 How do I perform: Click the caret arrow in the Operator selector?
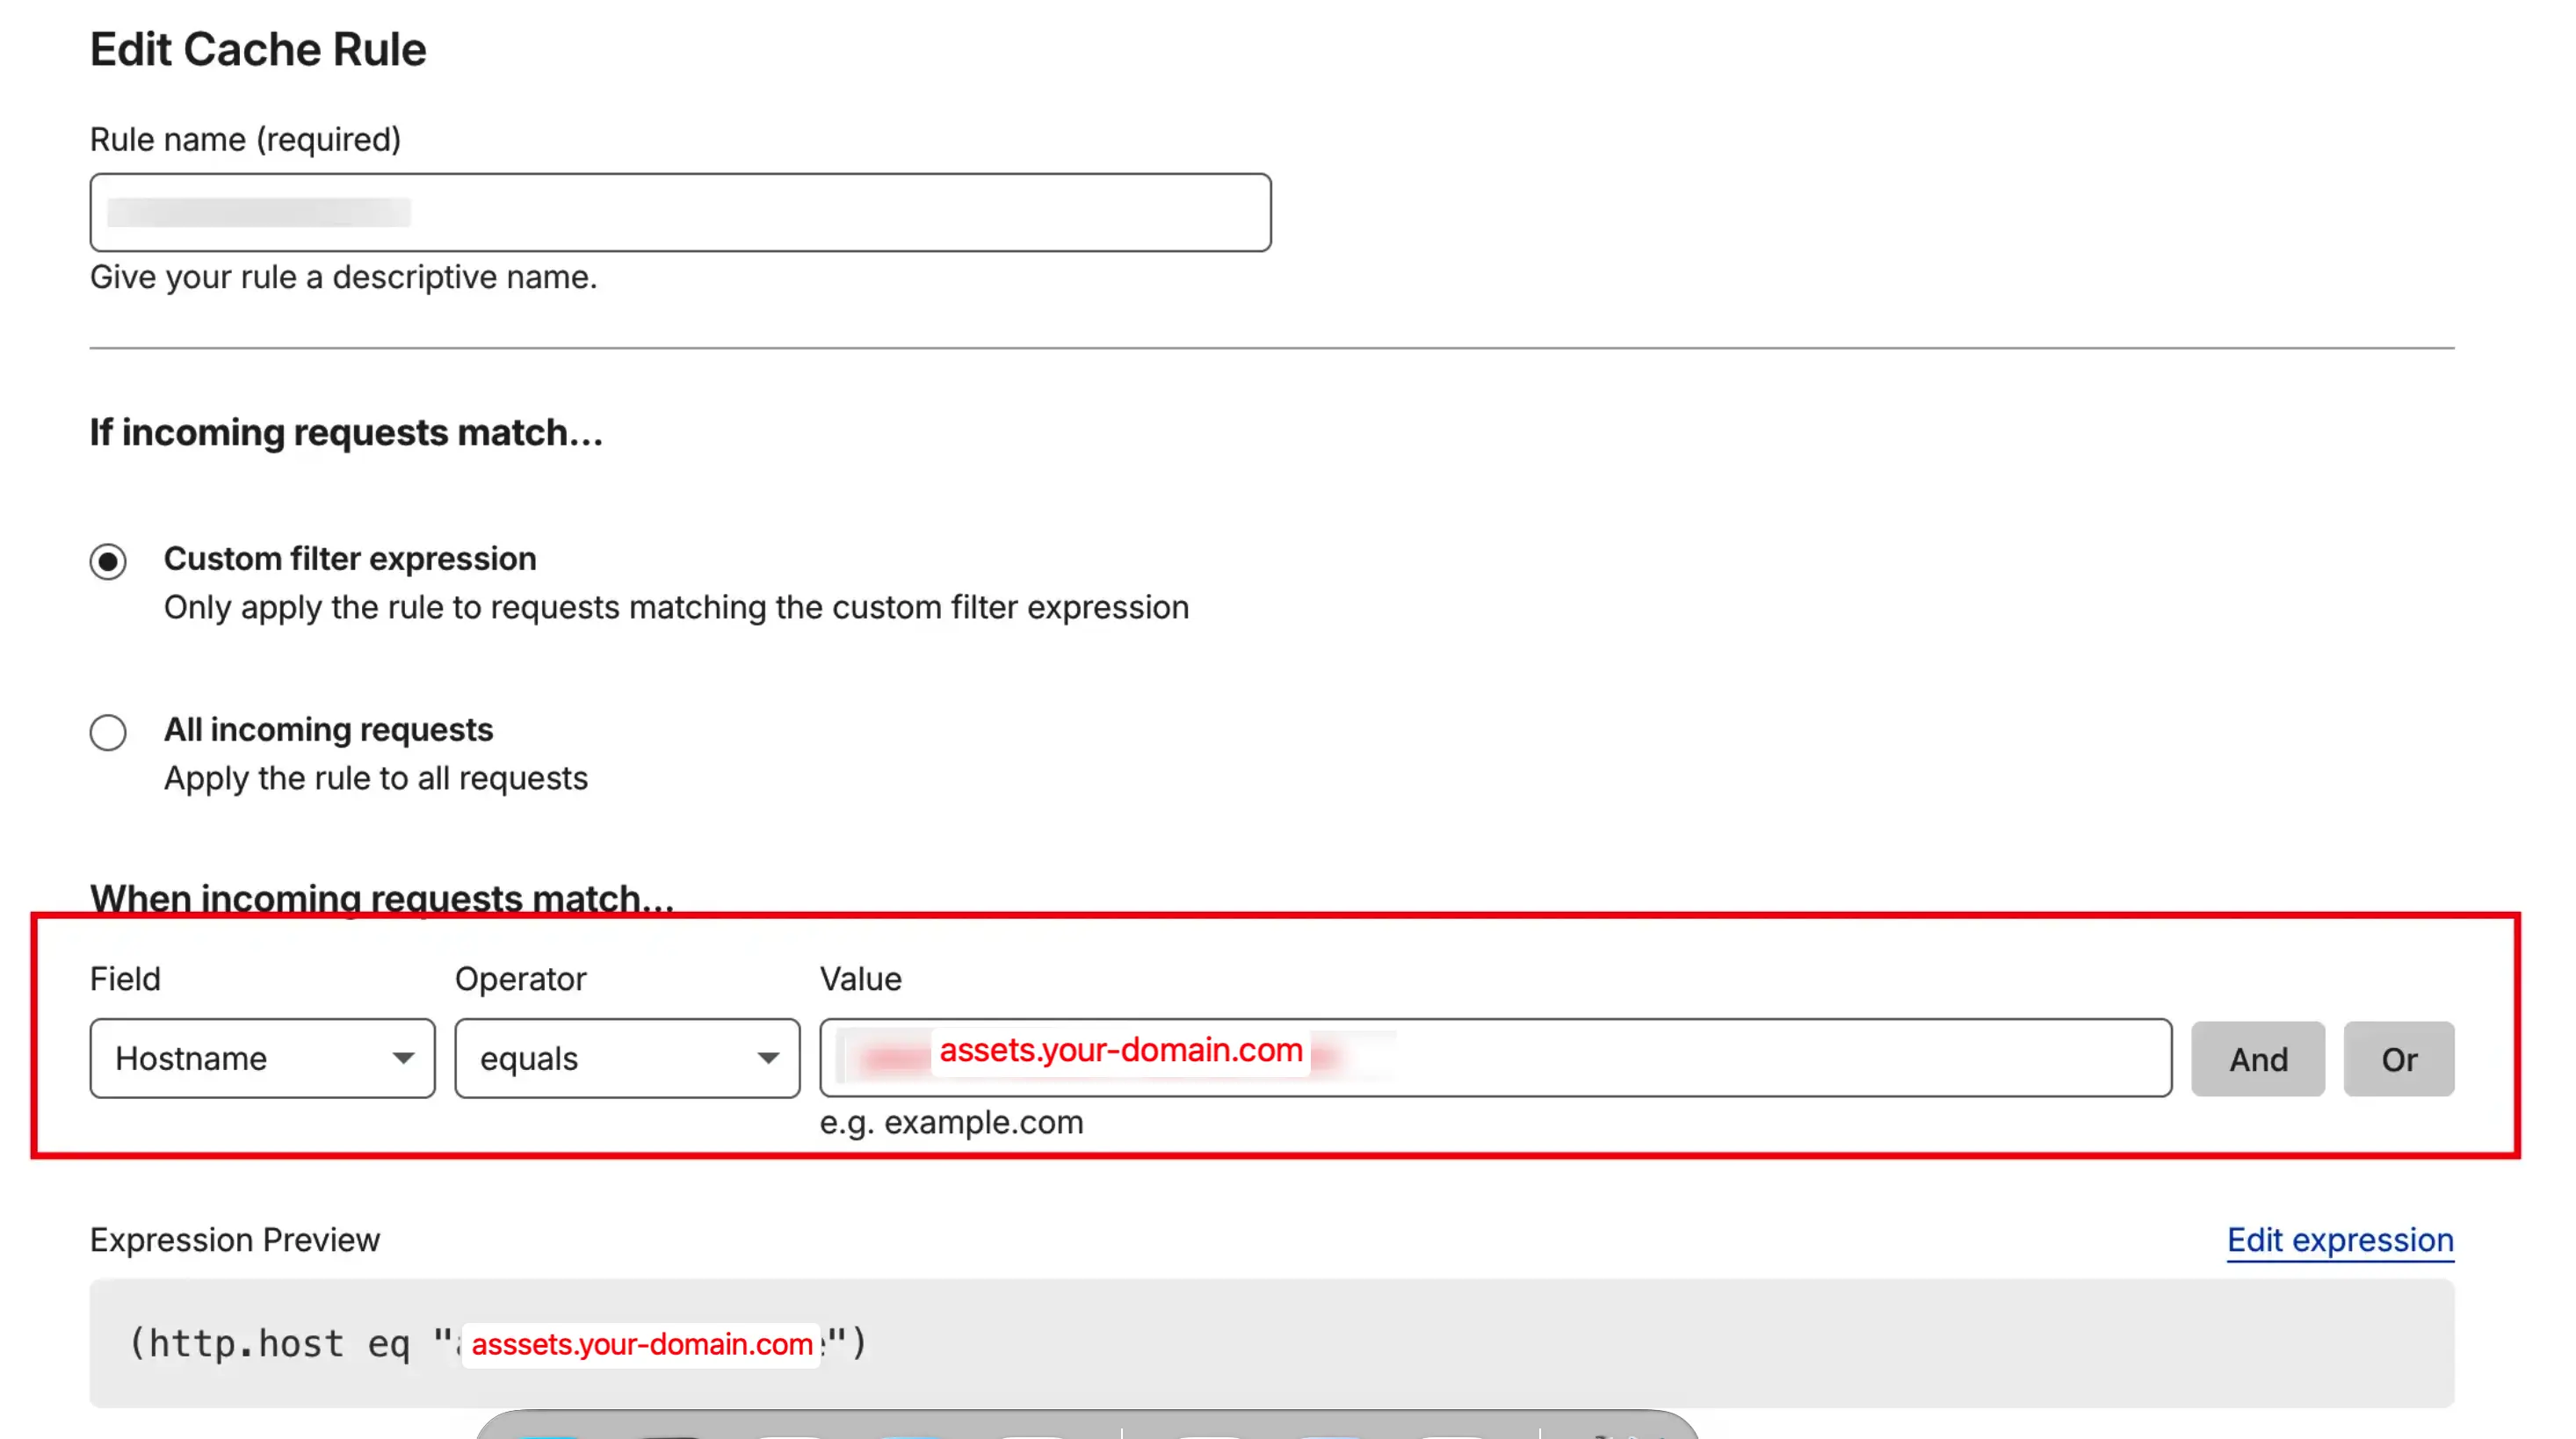[x=768, y=1058]
